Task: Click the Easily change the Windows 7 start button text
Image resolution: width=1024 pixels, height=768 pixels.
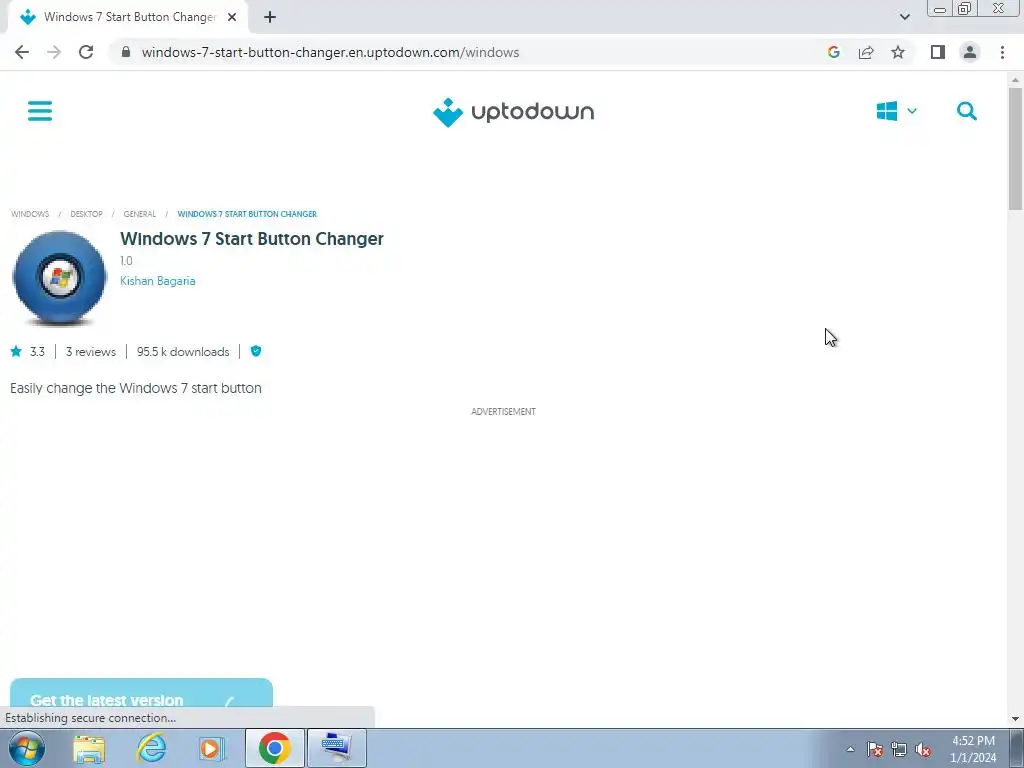Action: coord(136,388)
